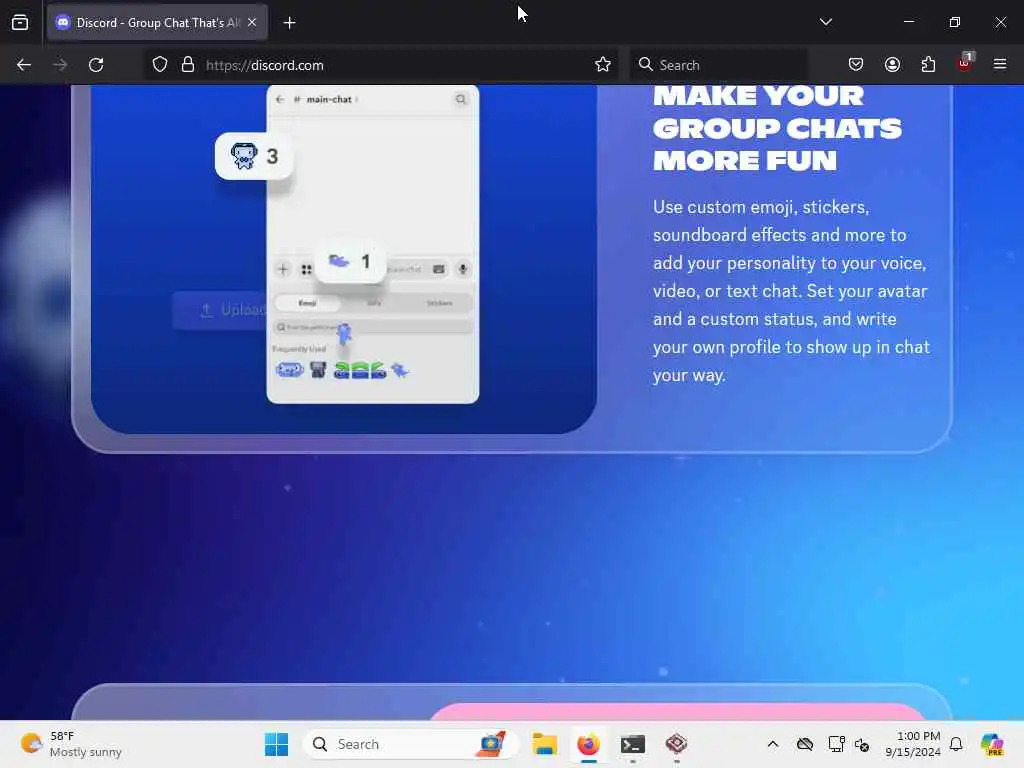
Task: Click the microphone icon in mockup chat bar
Action: pos(462,269)
